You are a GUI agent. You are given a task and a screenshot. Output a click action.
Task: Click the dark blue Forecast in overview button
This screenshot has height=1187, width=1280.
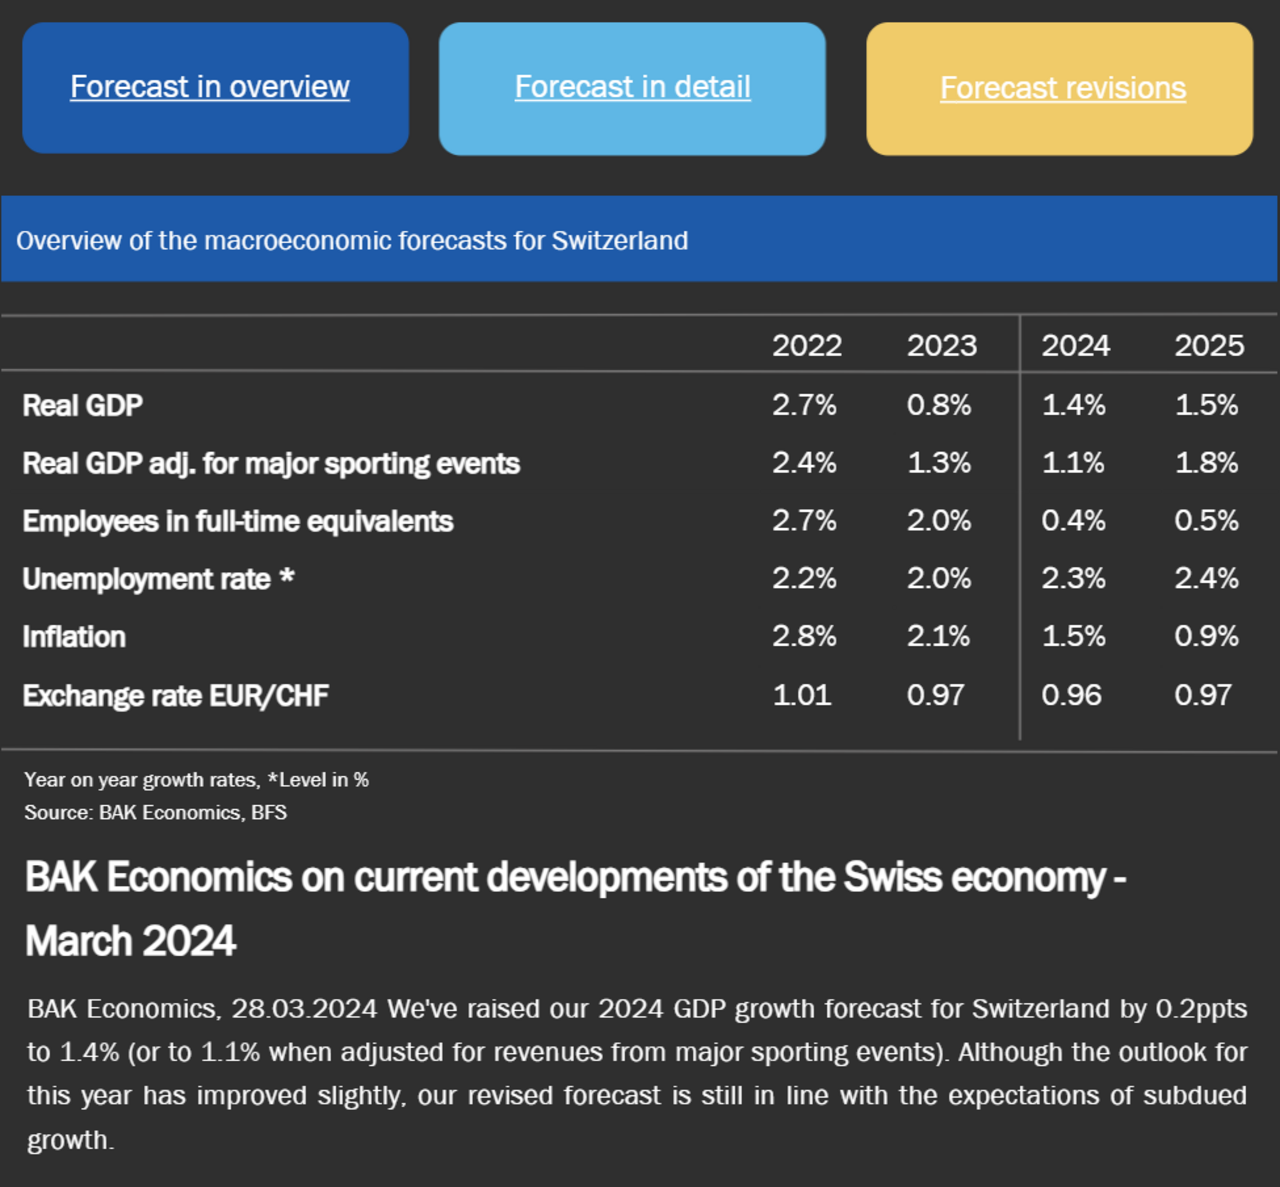pos(216,88)
